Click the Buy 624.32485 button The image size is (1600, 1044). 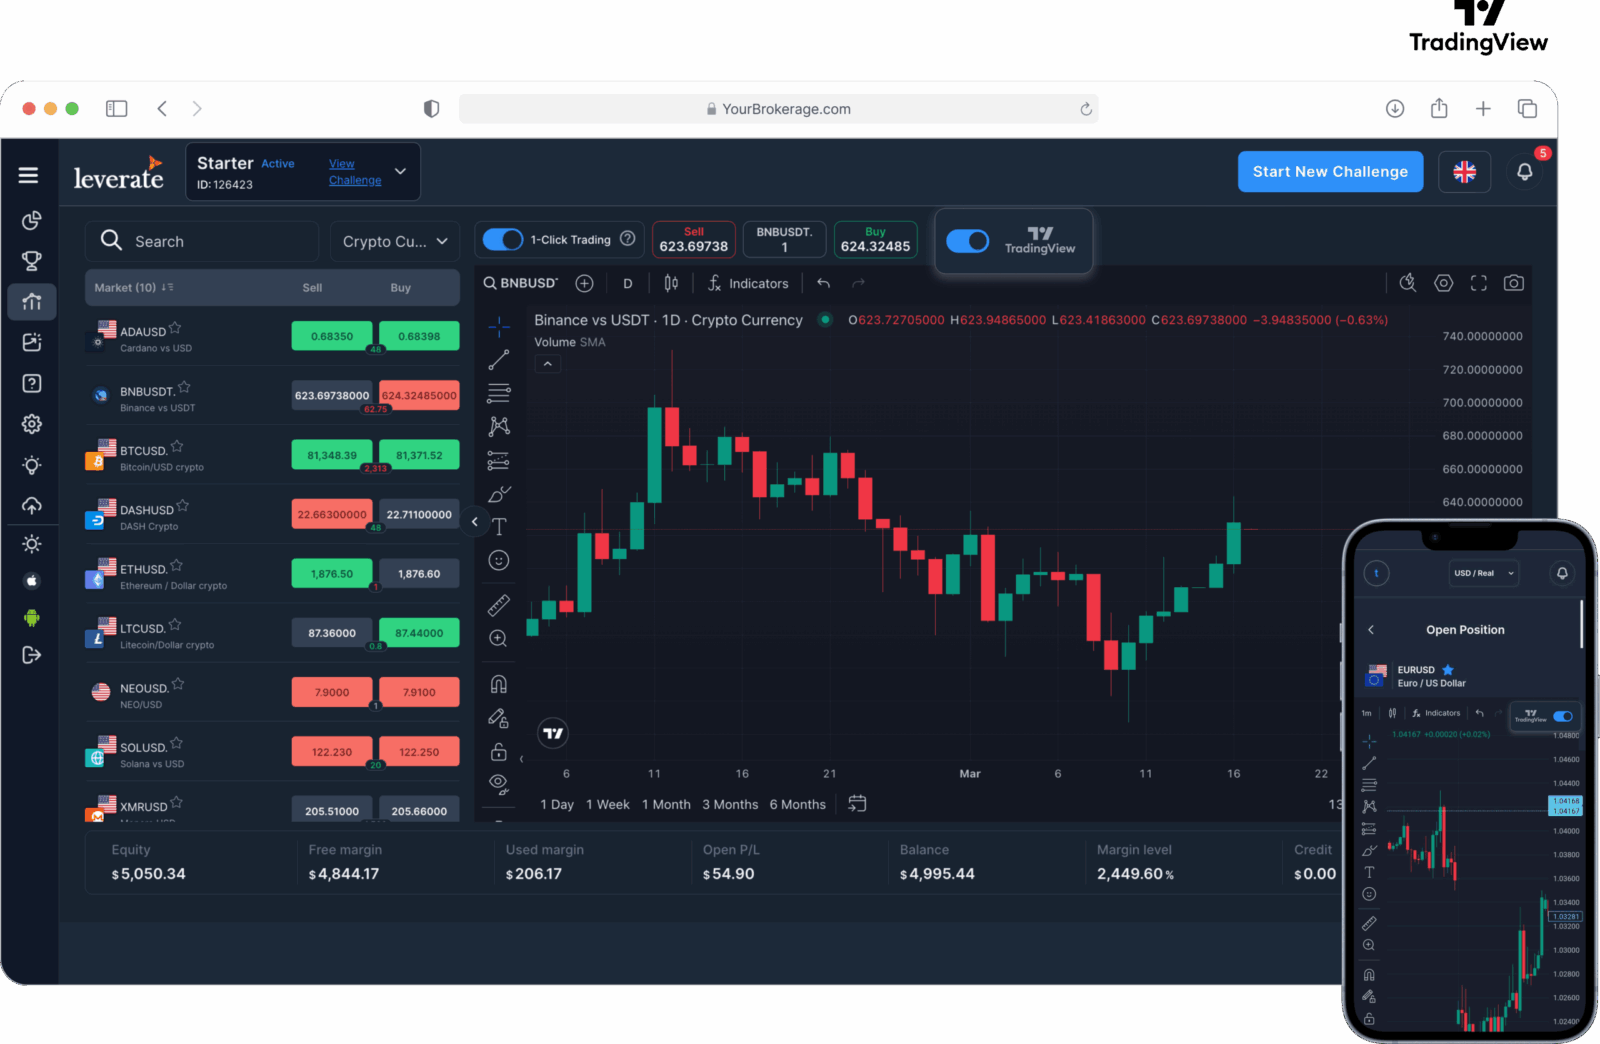(875, 240)
